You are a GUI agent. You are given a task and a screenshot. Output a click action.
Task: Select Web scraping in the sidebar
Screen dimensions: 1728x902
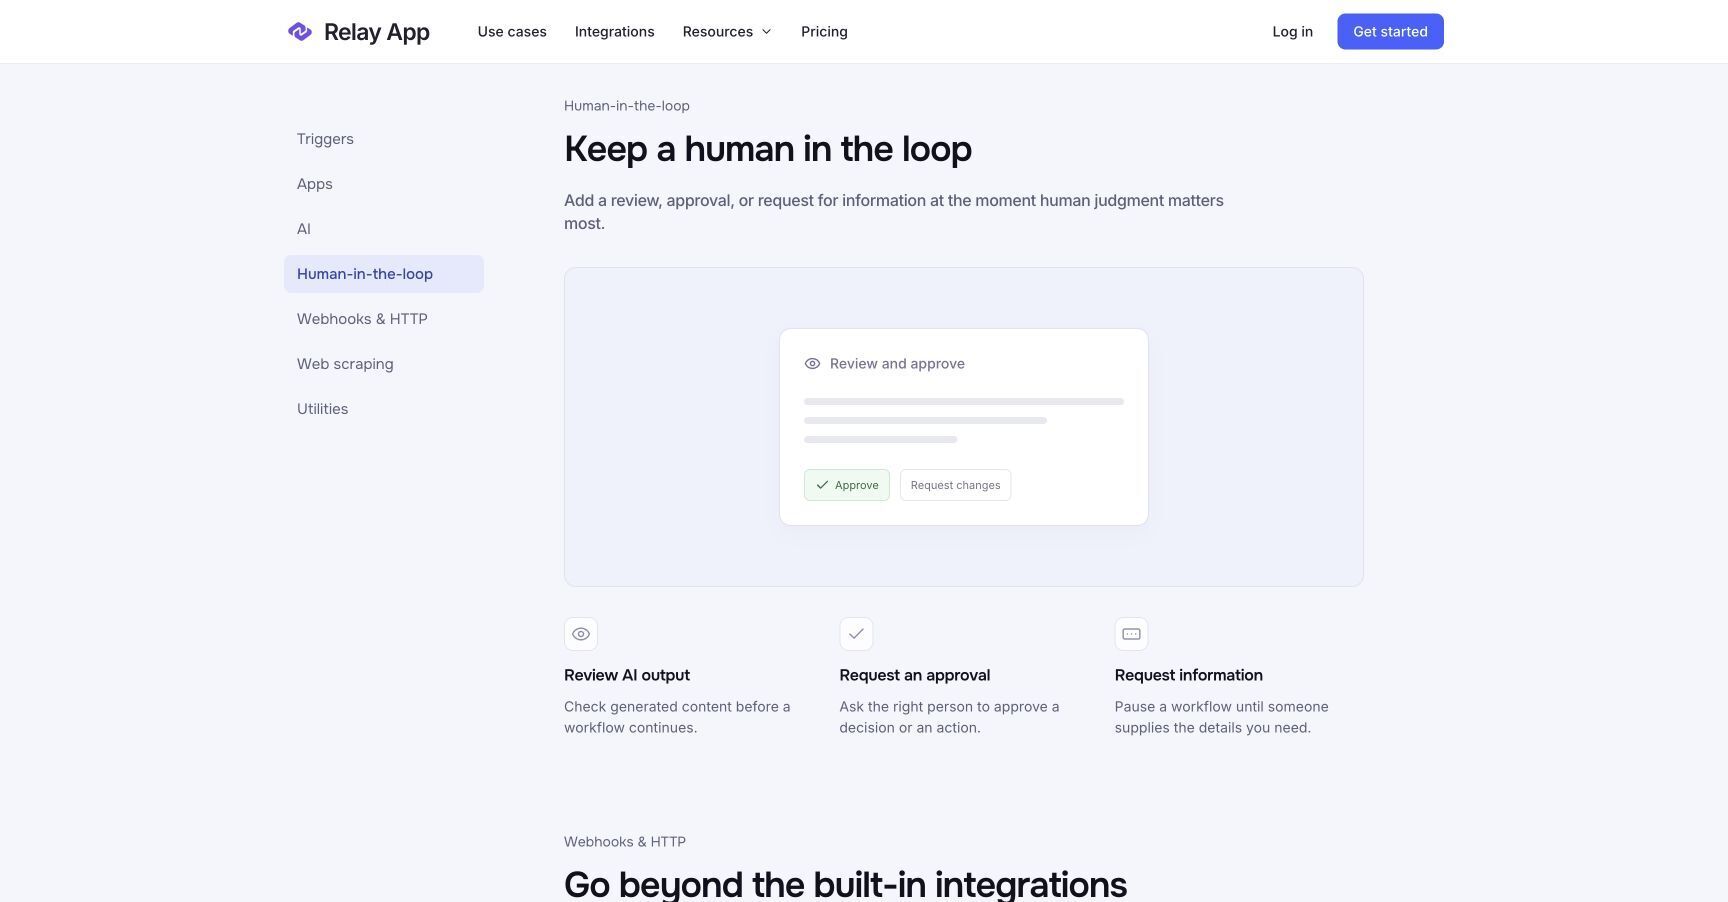point(384,364)
